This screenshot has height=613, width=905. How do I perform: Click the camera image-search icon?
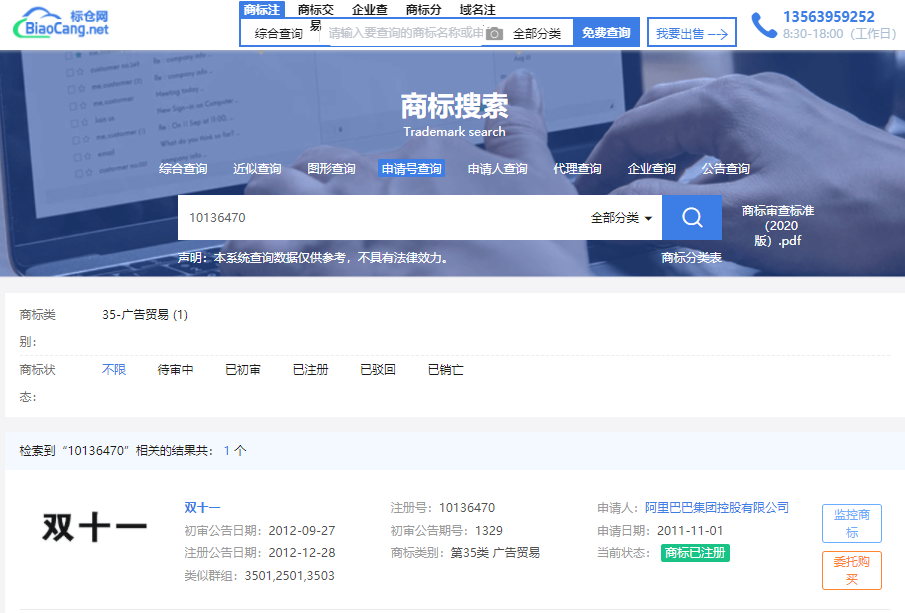coord(494,33)
